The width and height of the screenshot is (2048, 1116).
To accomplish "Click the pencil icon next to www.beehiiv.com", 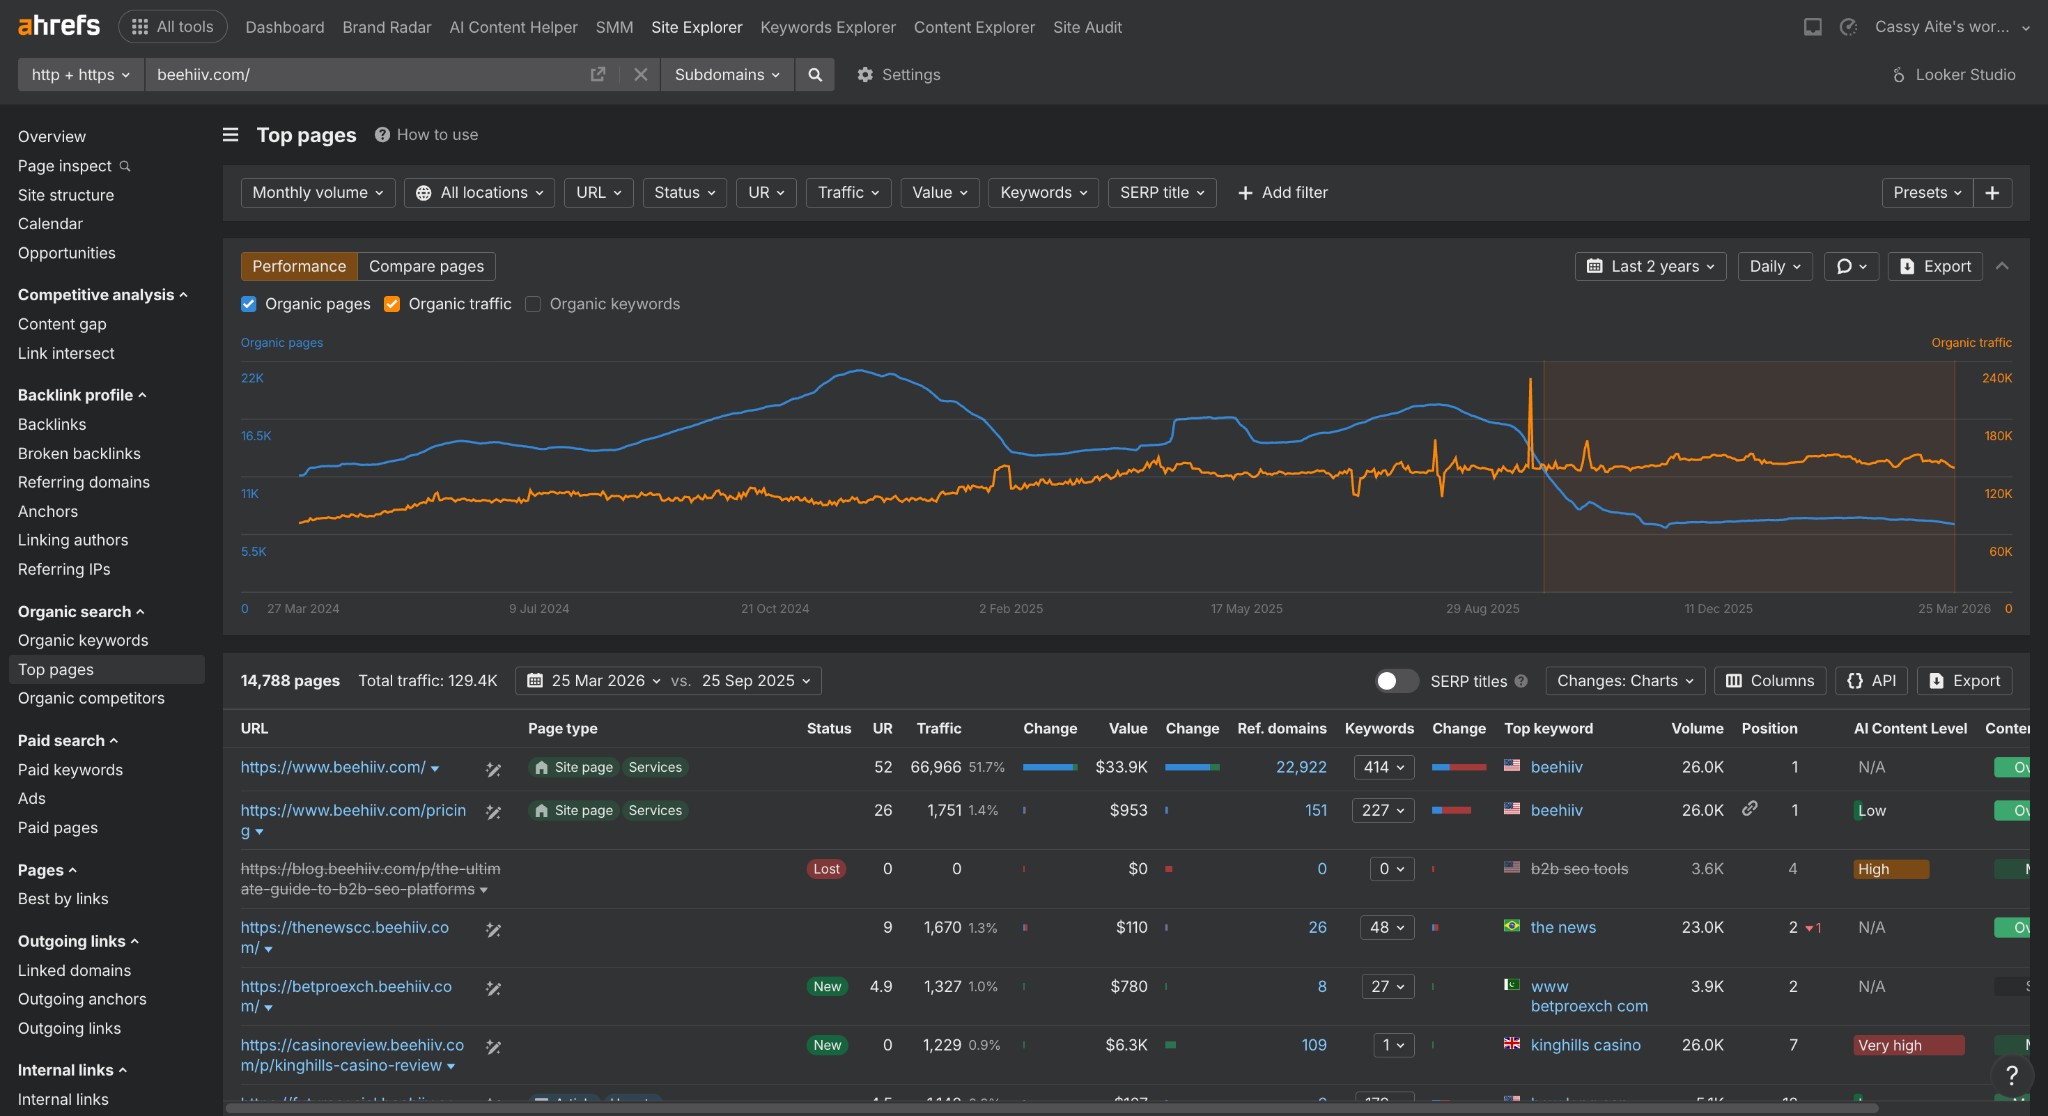I will click(x=493, y=768).
